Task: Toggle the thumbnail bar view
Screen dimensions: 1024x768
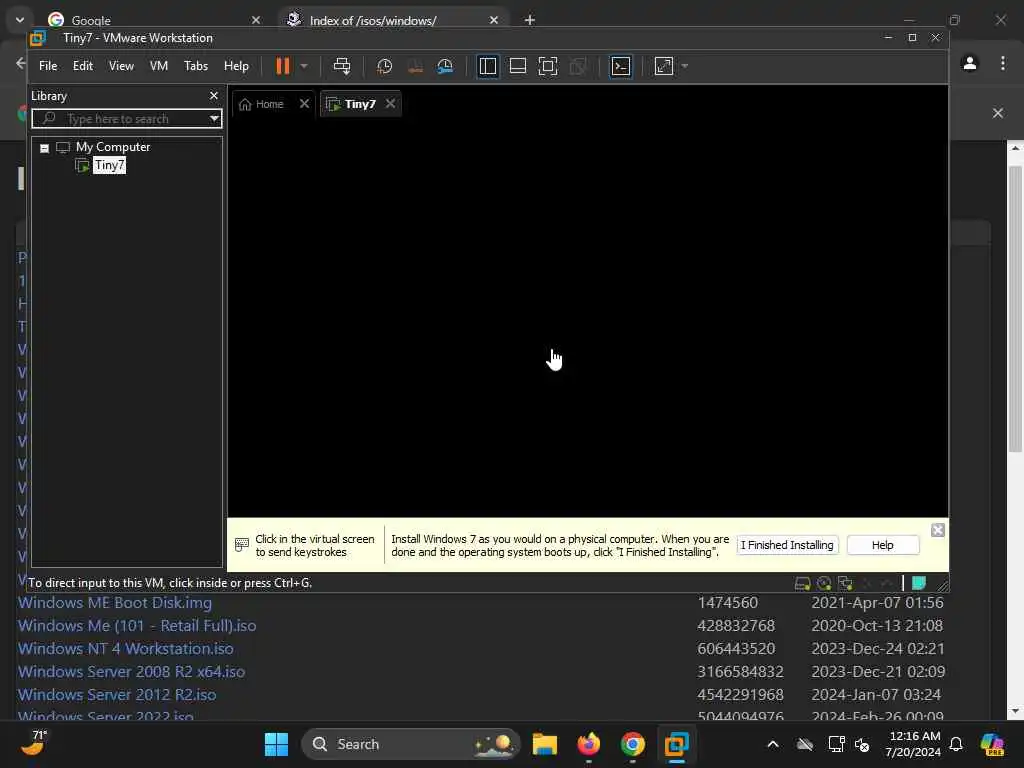Action: click(518, 66)
